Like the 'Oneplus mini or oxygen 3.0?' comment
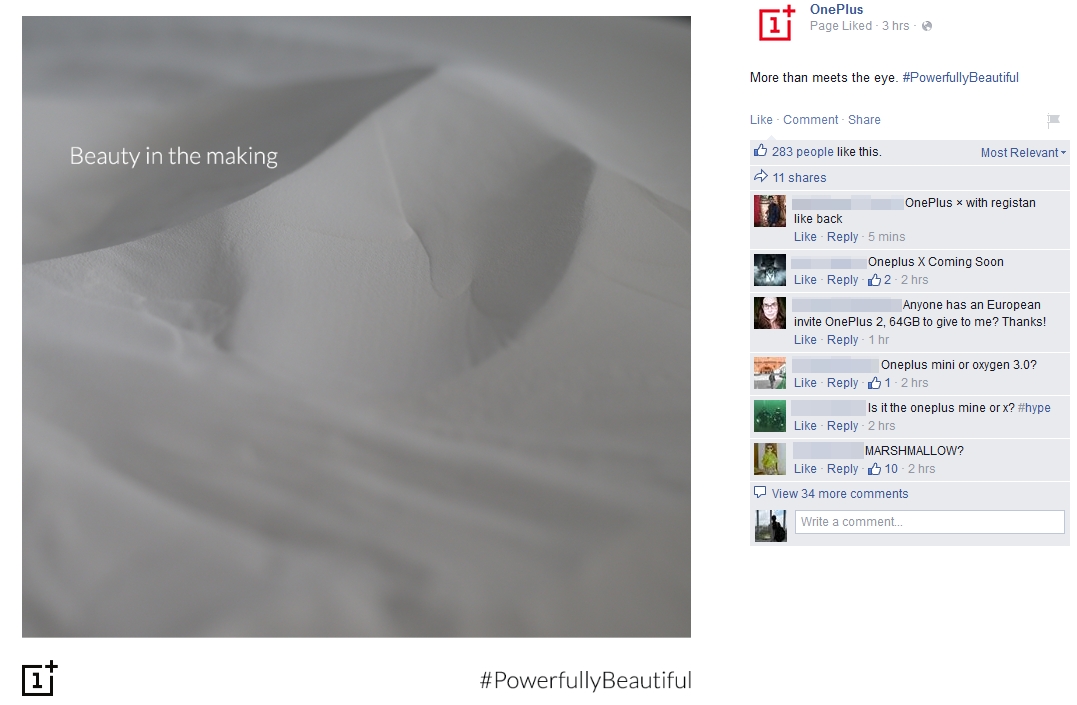This screenshot has height=705, width=1077. 805,383
